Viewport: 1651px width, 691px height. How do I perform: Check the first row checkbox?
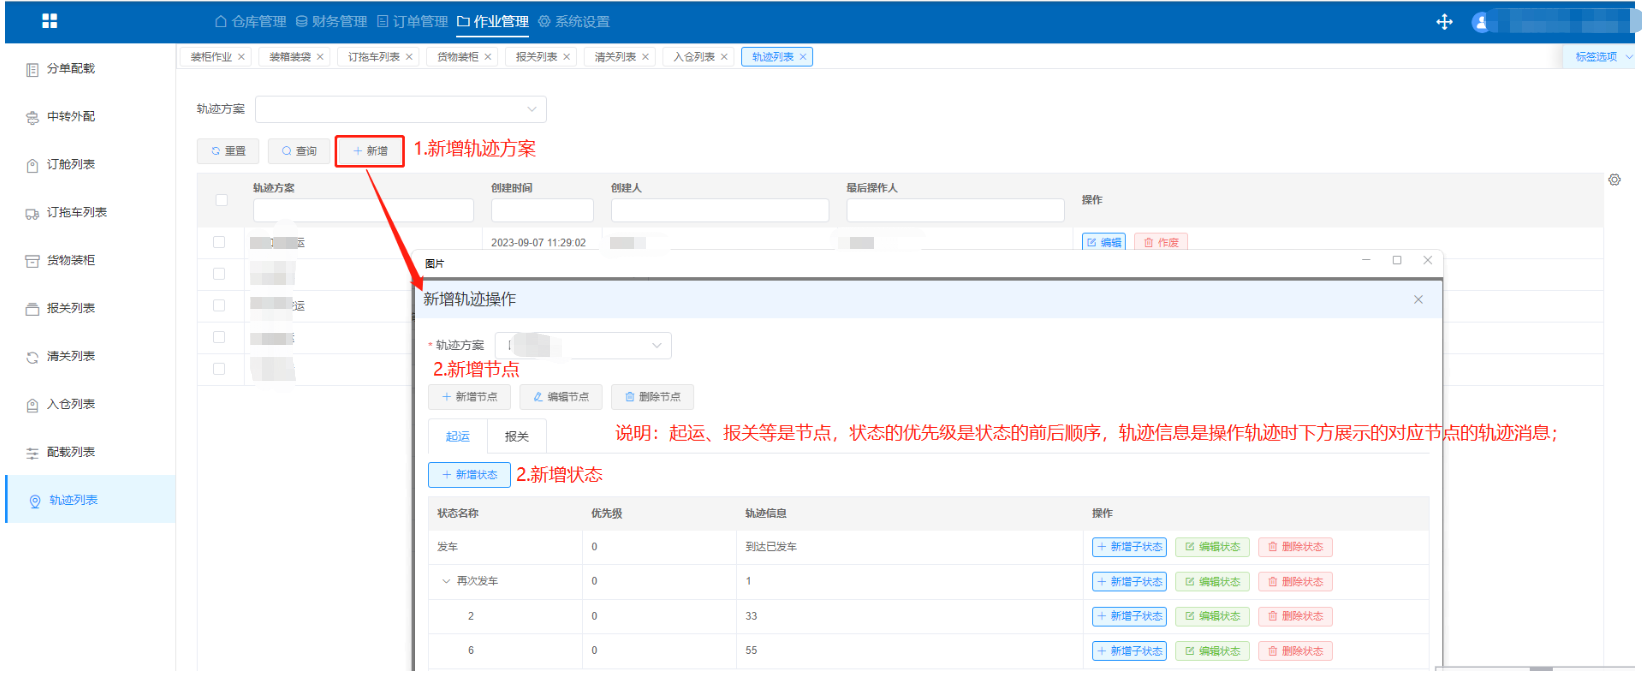(x=219, y=242)
